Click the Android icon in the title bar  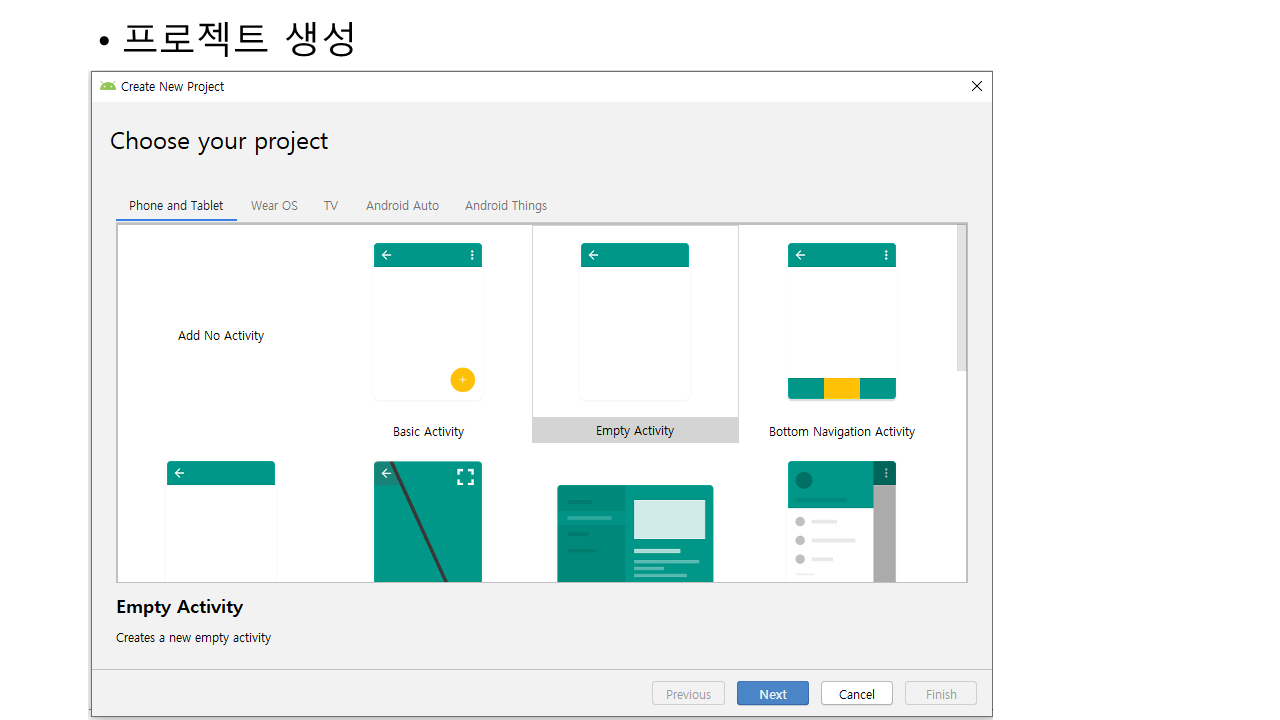[108, 87]
